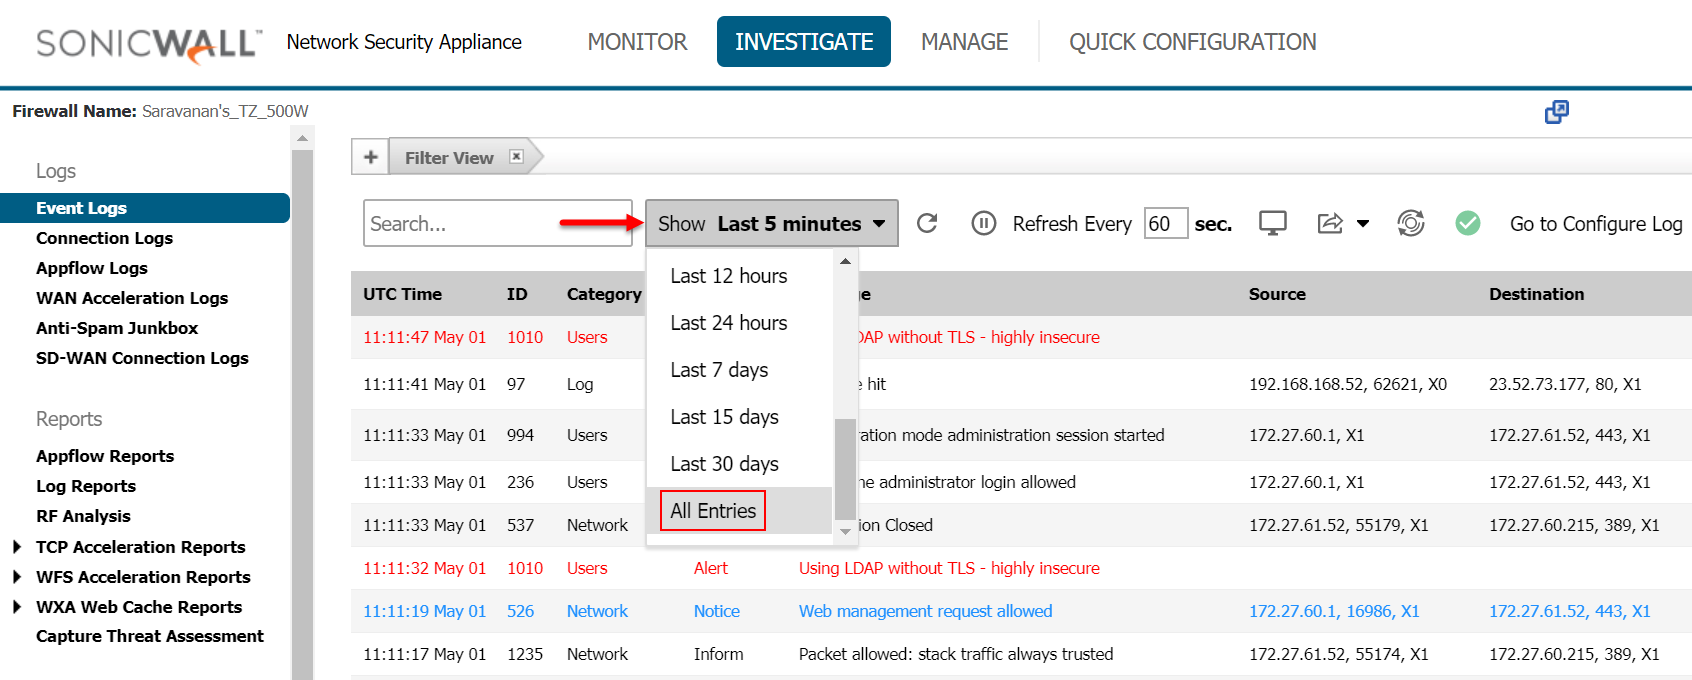Choose Last 24 hours option
The height and width of the screenshot is (680, 1692).
[x=728, y=323]
